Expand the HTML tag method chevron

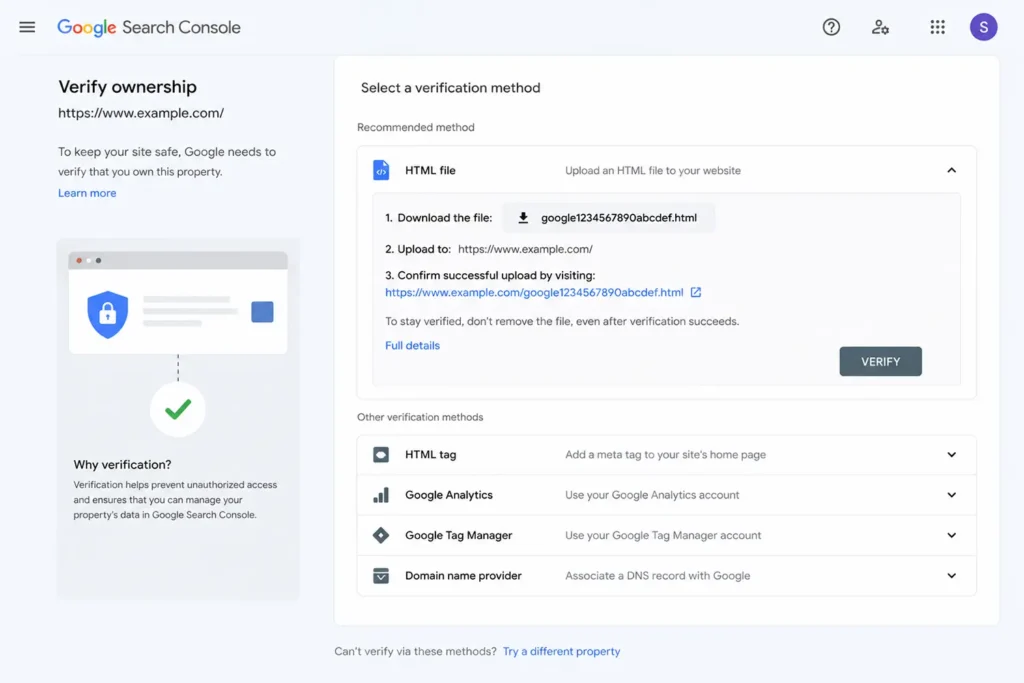tap(952, 454)
